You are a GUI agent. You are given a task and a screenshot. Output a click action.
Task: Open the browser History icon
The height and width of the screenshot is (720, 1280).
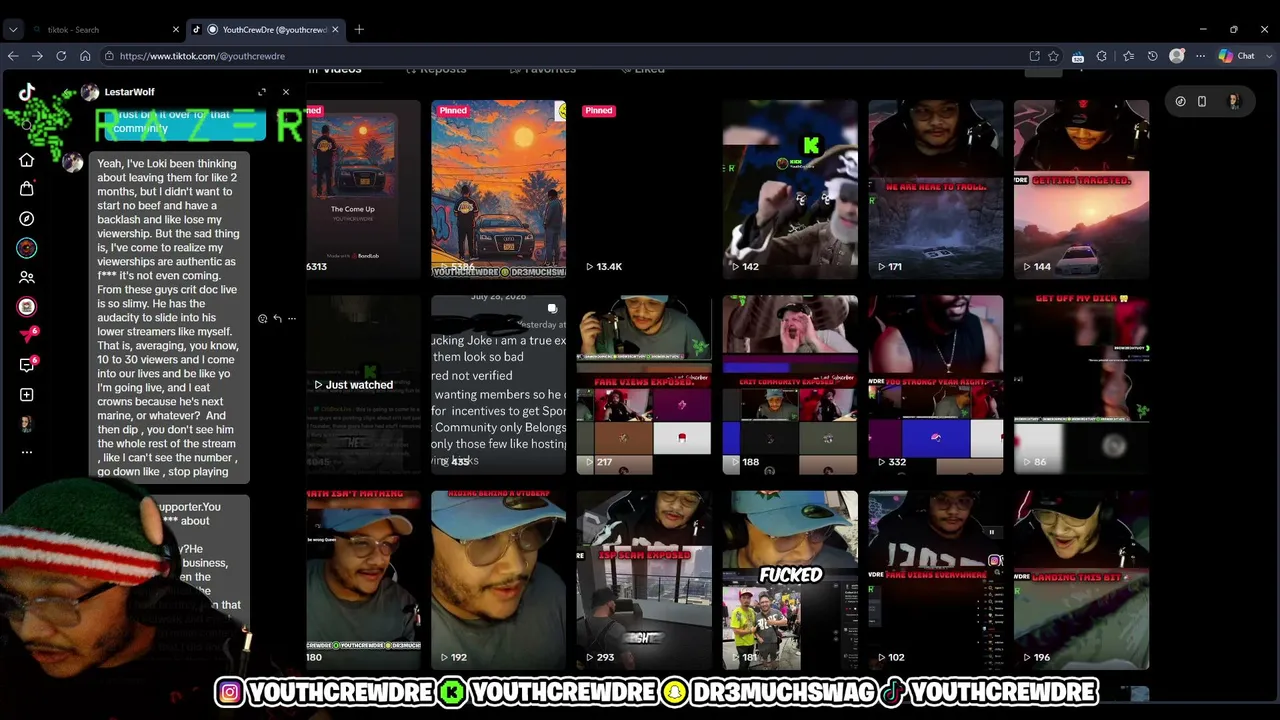(1152, 56)
